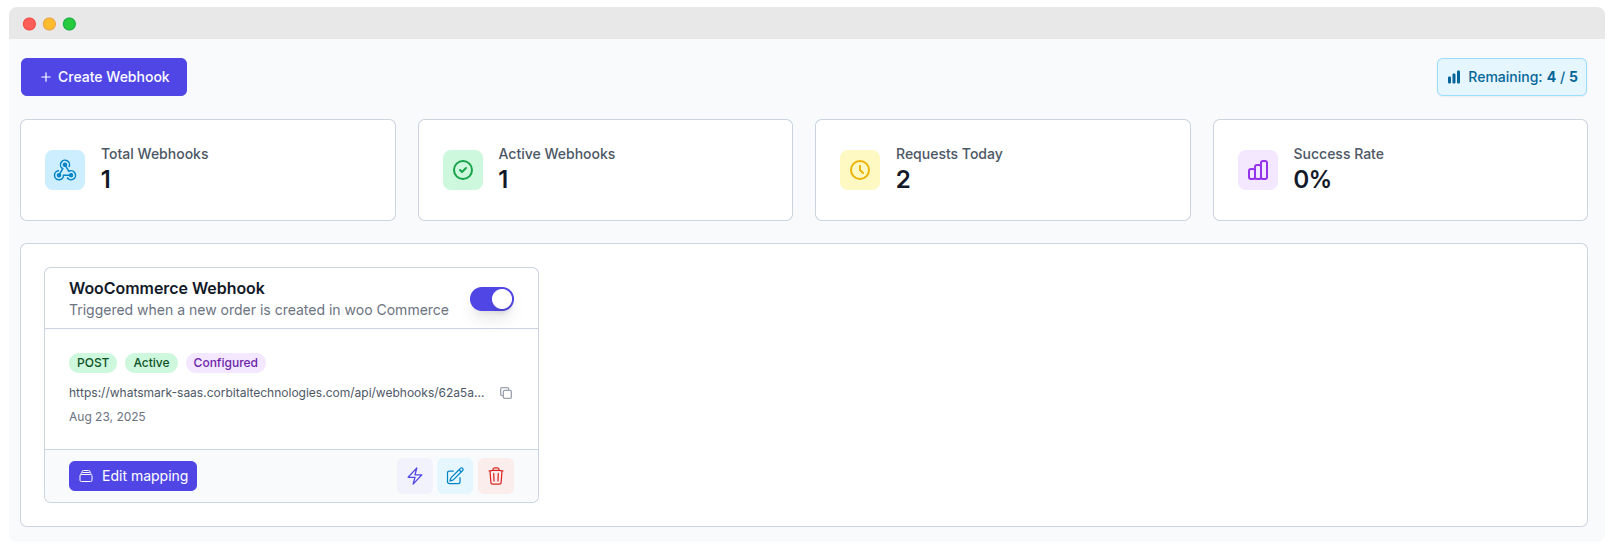Click the Success Rate bar chart icon
Image resolution: width=1614 pixels, height=549 pixels.
coord(1258,170)
